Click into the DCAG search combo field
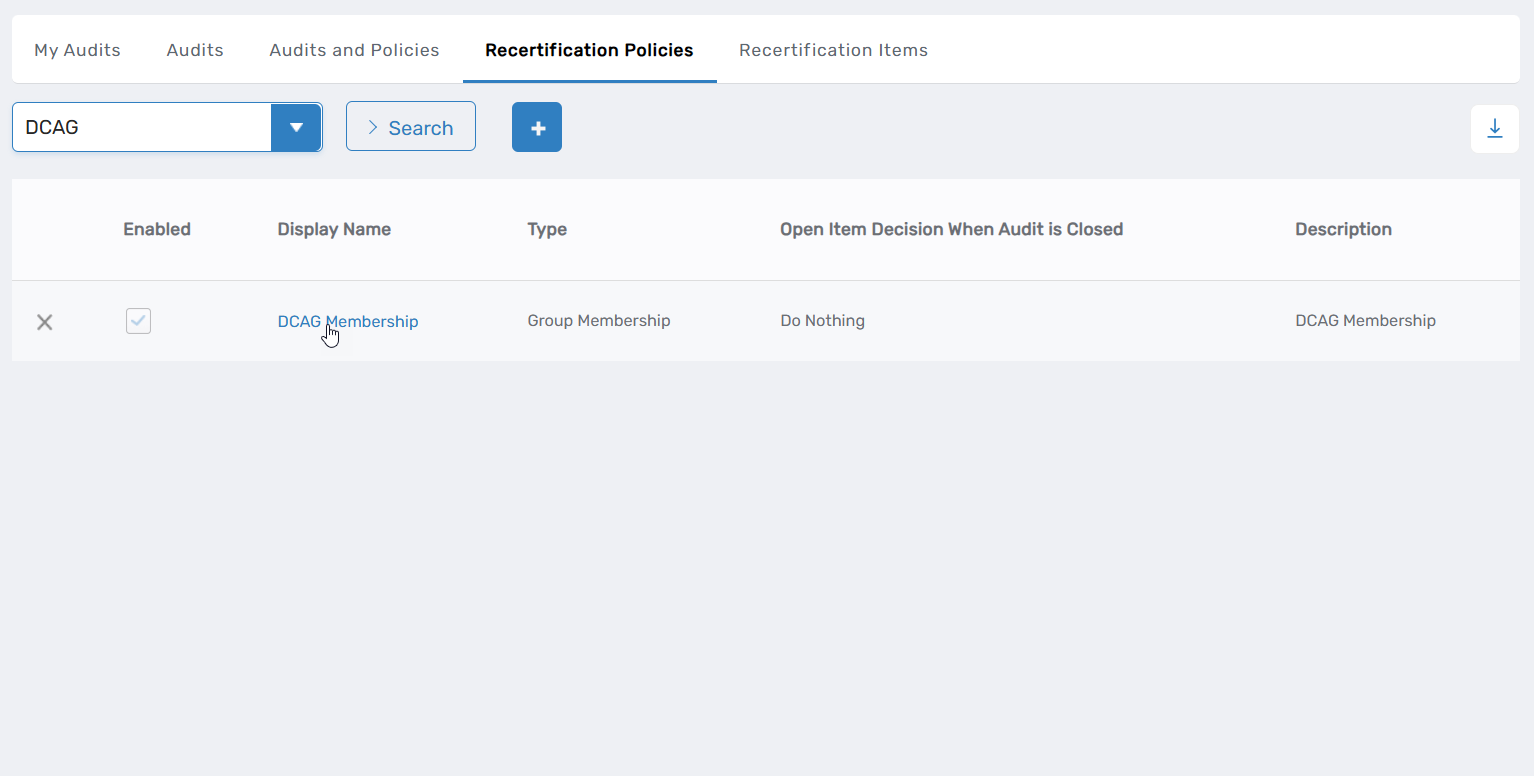The height and width of the screenshot is (776, 1534). [142, 127]
